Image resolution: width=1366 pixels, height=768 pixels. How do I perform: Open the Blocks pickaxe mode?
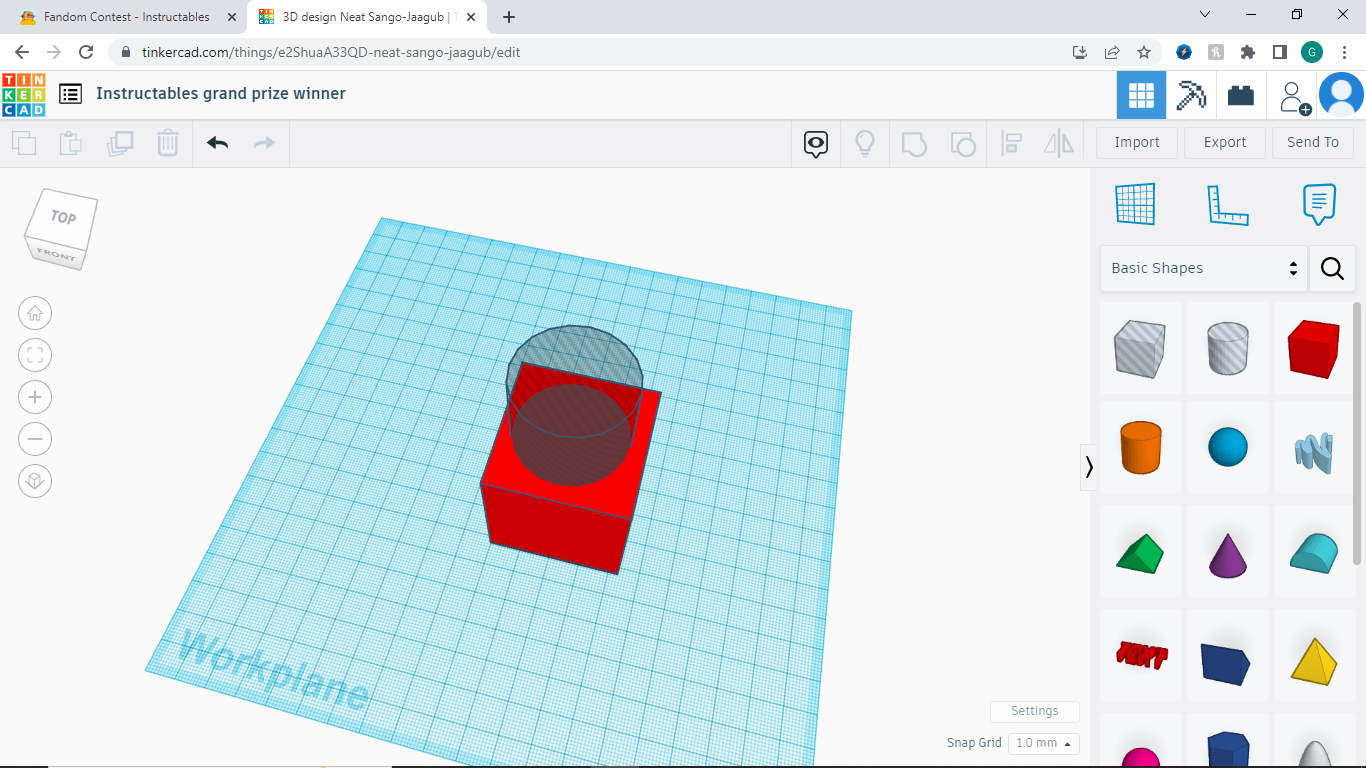coord(1191,95)
